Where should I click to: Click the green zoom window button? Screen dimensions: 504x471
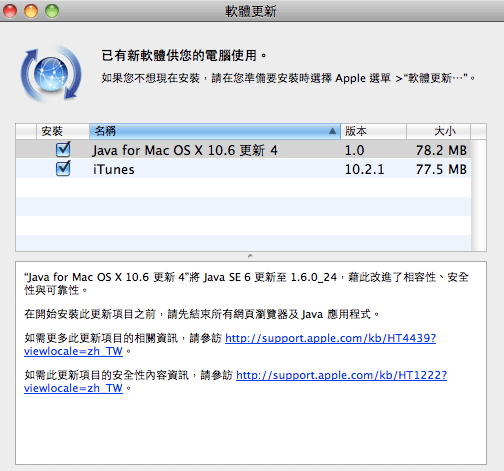(x=52, y=11)
